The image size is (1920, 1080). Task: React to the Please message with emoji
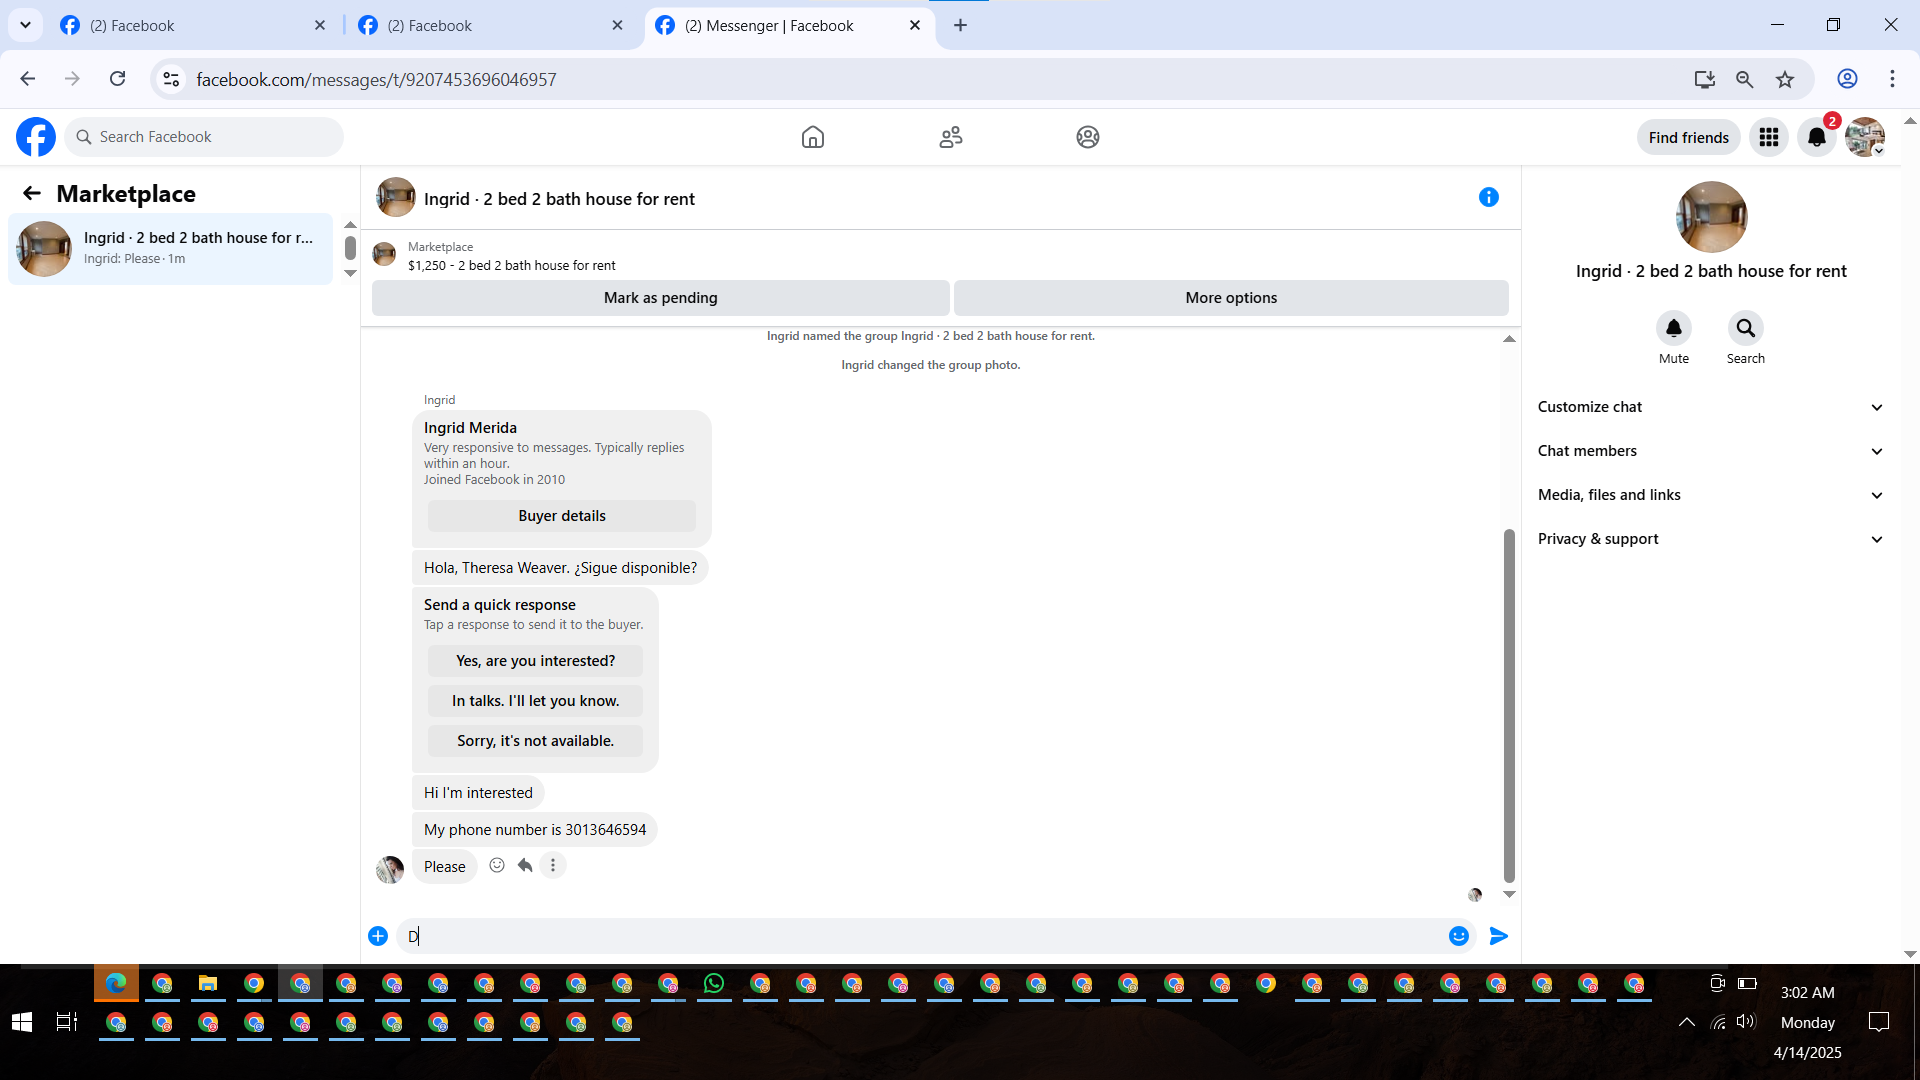click(x=497, y=866)
